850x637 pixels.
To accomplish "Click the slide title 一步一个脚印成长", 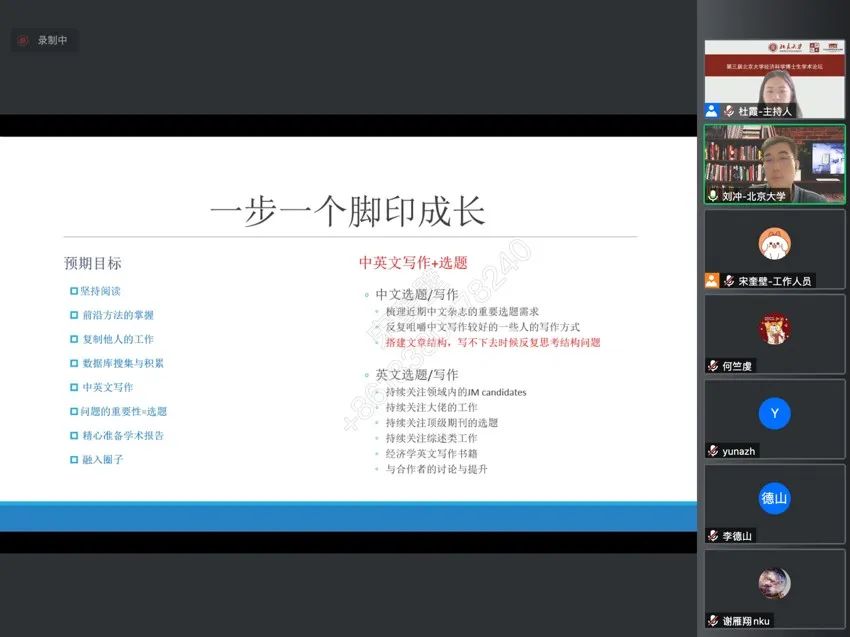I will pyautogui.click(x=347, y=212).
